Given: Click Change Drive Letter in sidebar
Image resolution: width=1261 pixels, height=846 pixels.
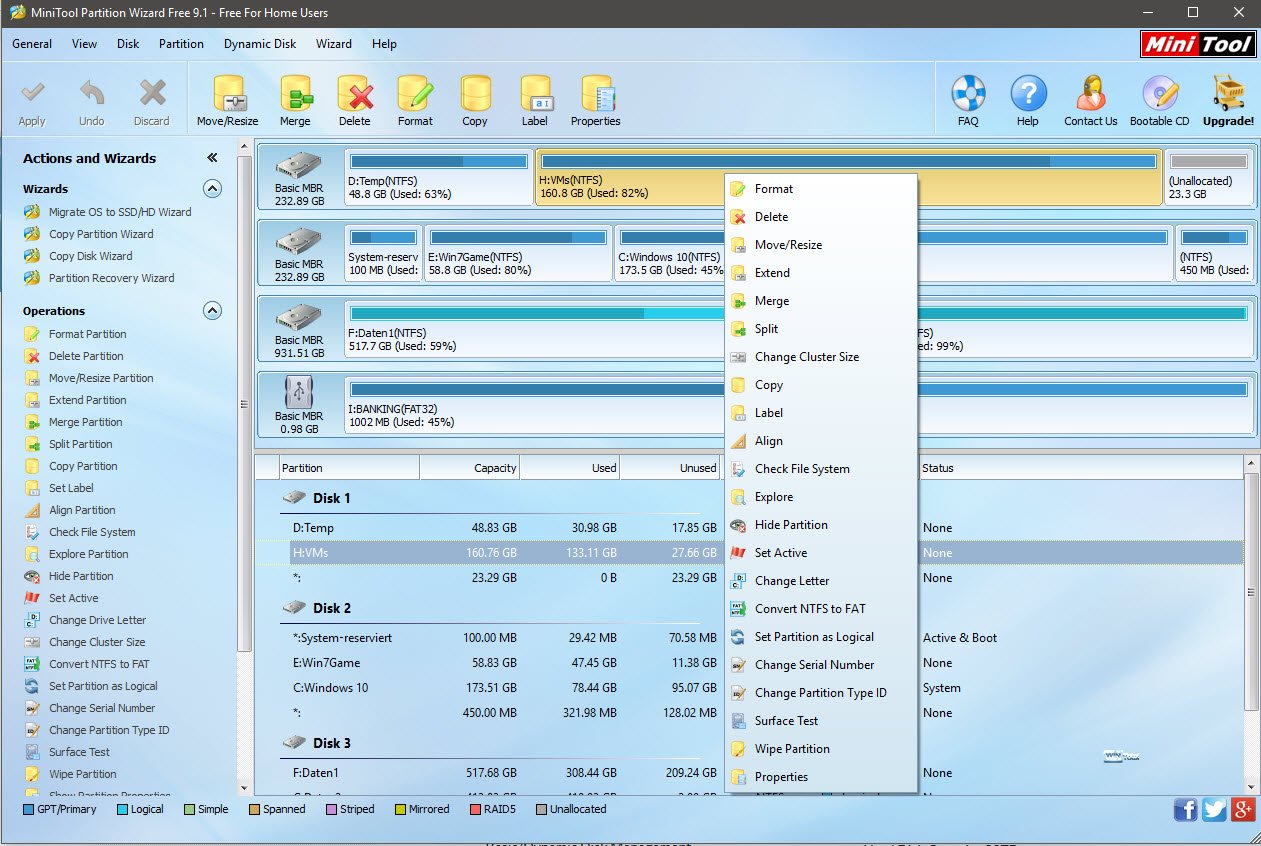Looking at the screenshot, I should coord(97,620).
